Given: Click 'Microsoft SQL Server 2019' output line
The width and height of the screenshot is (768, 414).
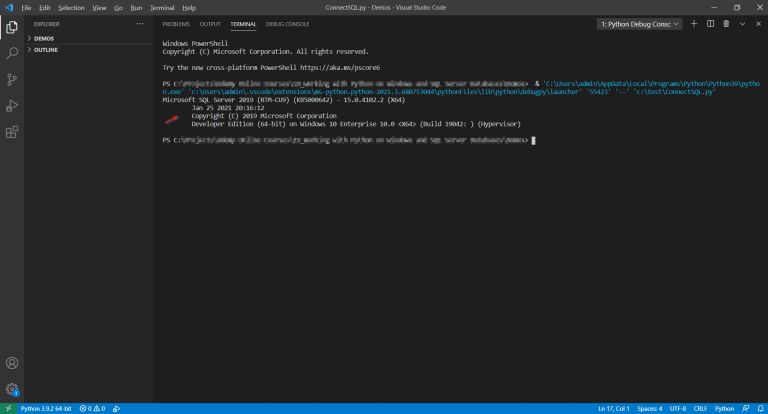Looking at the screenshot, I should [x=284, y=100].
